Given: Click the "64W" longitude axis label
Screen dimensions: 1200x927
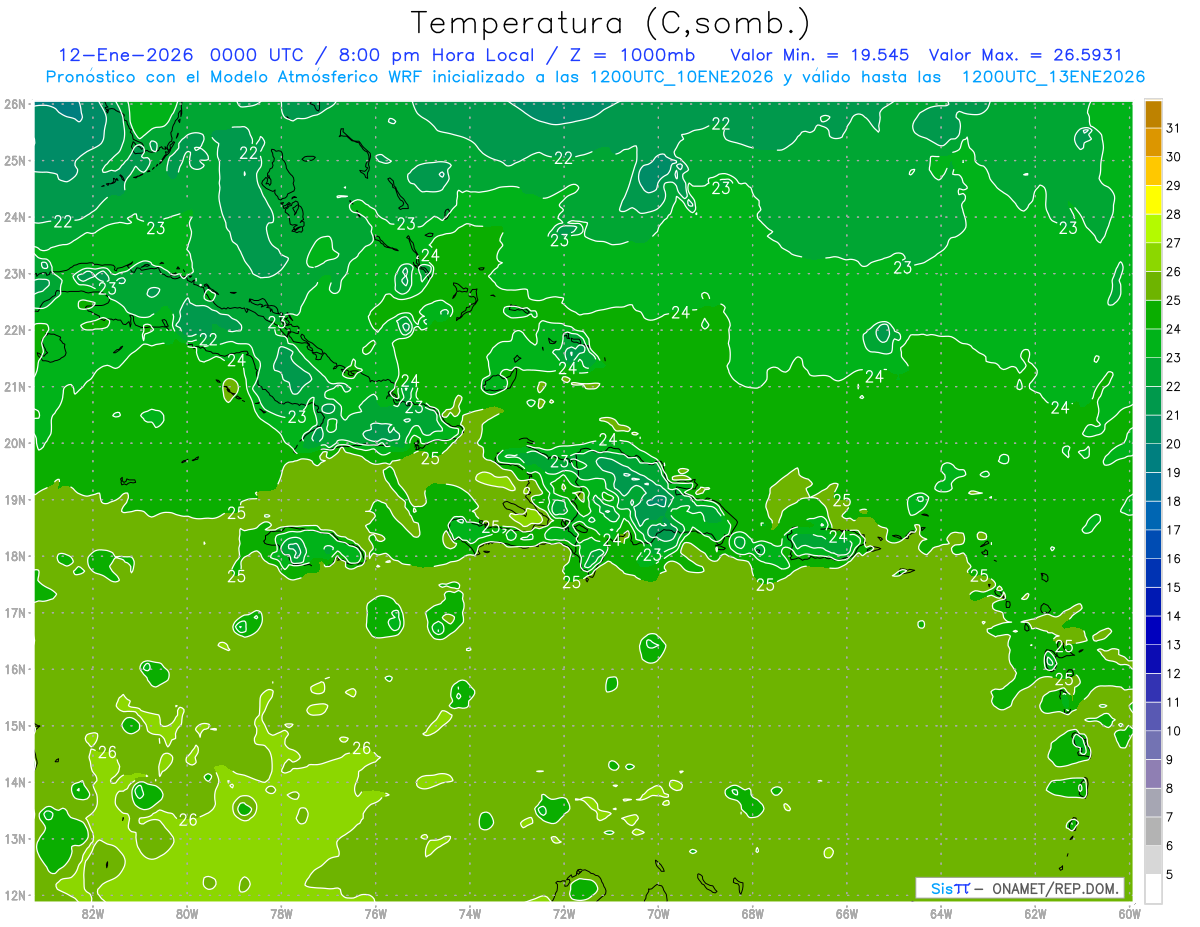Looking at the screenshot, I should (x=941, y=913).
